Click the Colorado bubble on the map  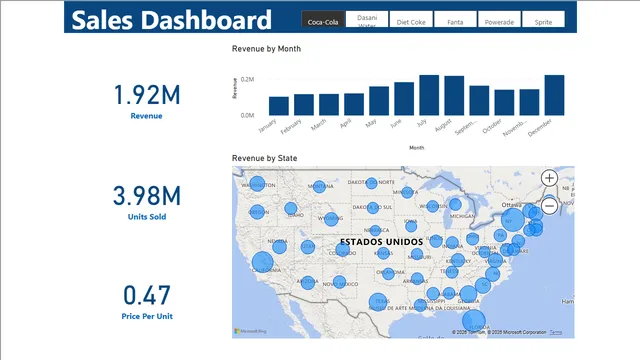(x=343, y=249)
